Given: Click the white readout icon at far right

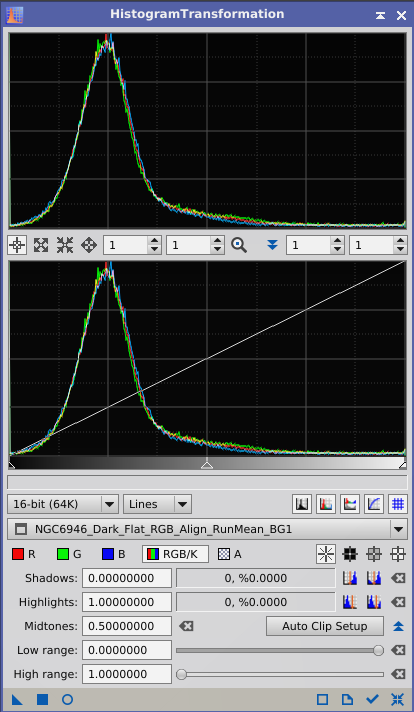Looking at the screenshot, I should (398, 554).
